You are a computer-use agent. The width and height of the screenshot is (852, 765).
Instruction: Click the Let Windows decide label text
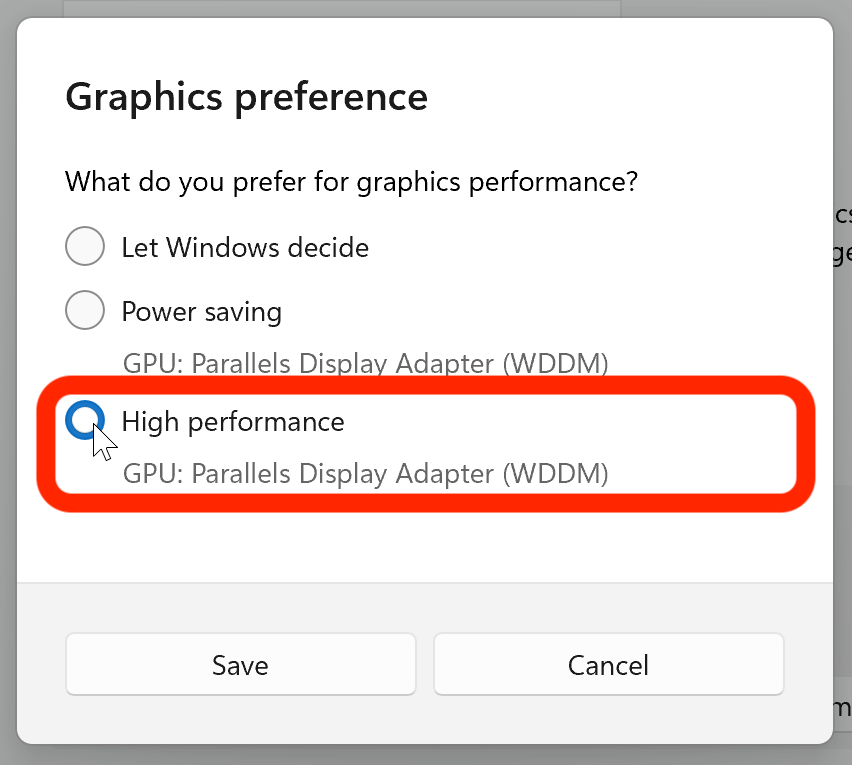pyautogui.click(x=245, y=247)
